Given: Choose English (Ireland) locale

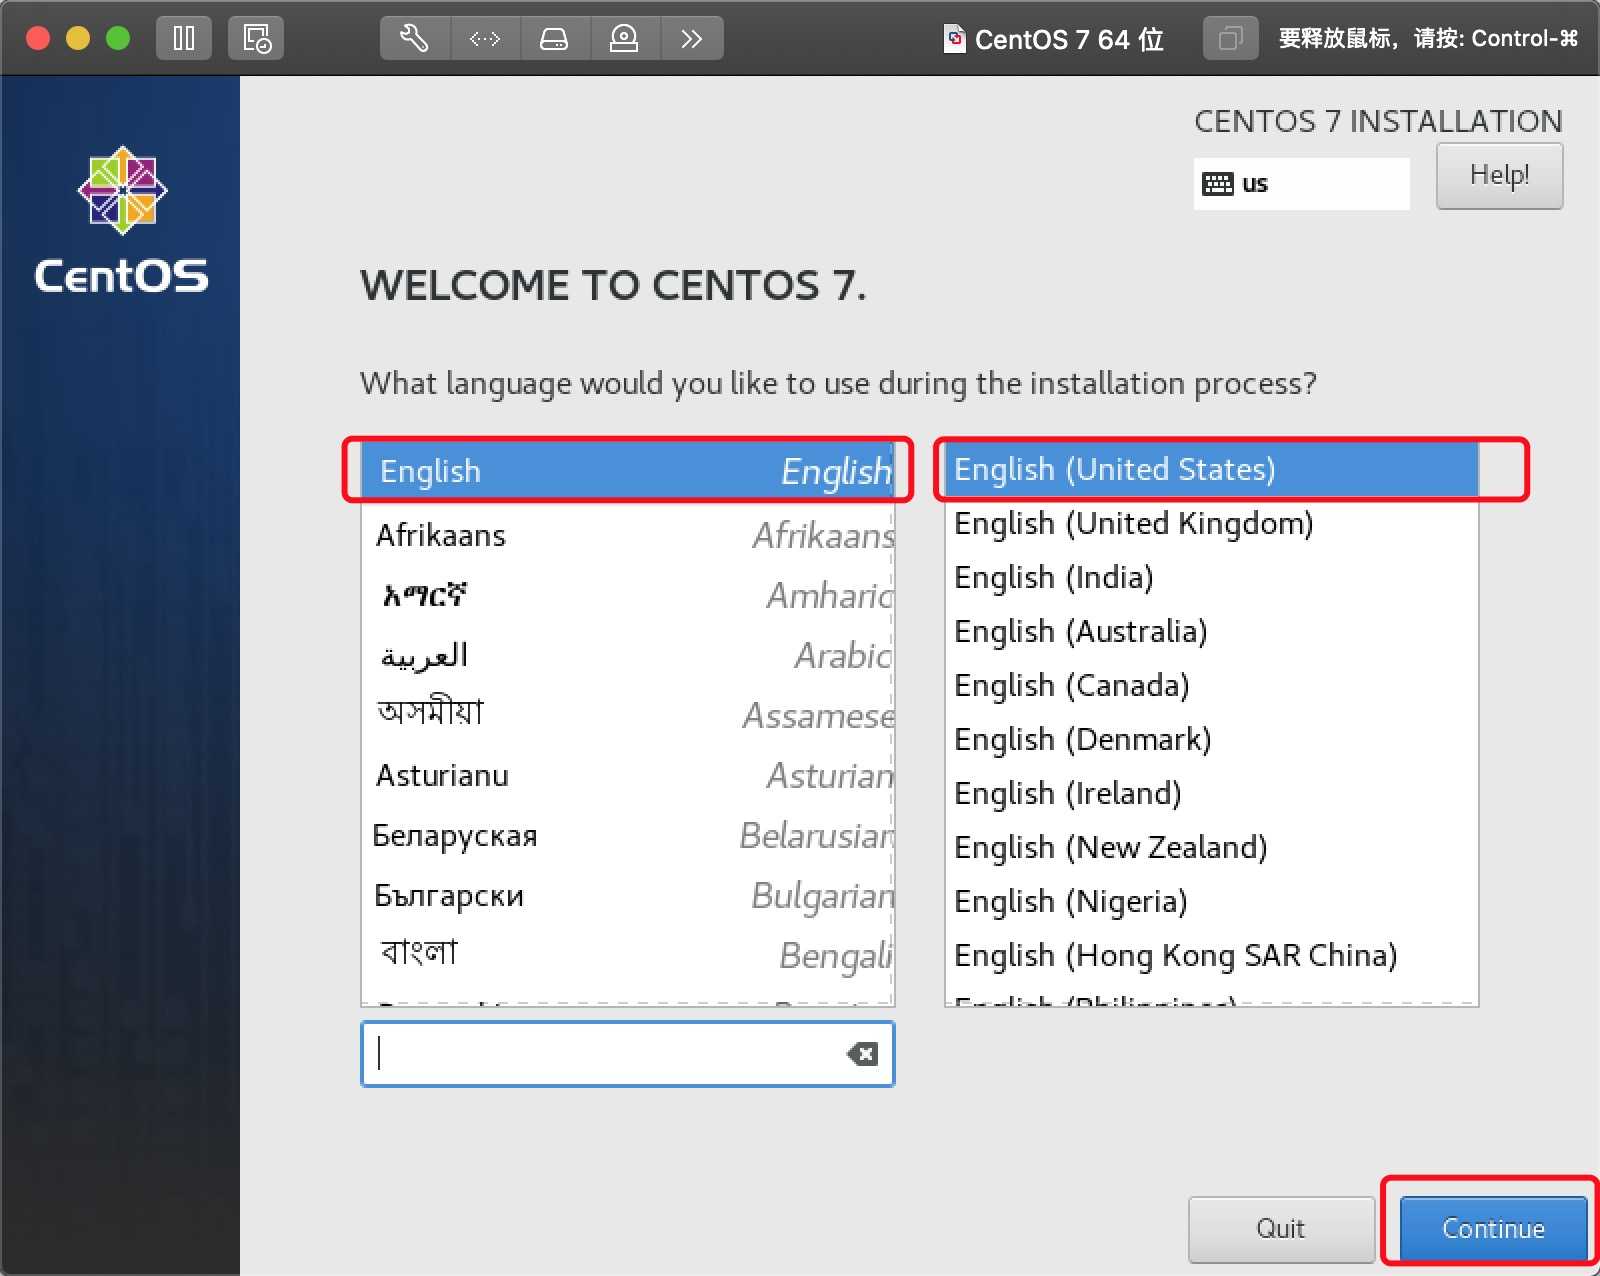Looking at the screenshot, I should [x=1211, y=793].
